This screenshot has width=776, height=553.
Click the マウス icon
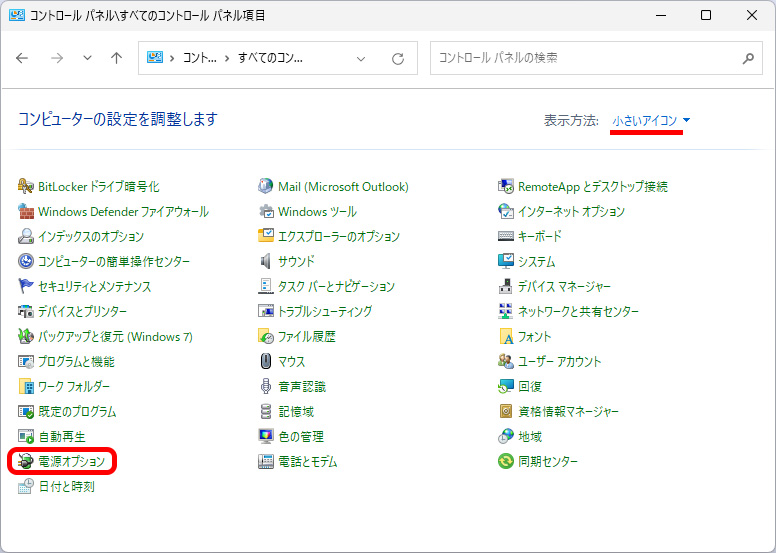point(266,362)
